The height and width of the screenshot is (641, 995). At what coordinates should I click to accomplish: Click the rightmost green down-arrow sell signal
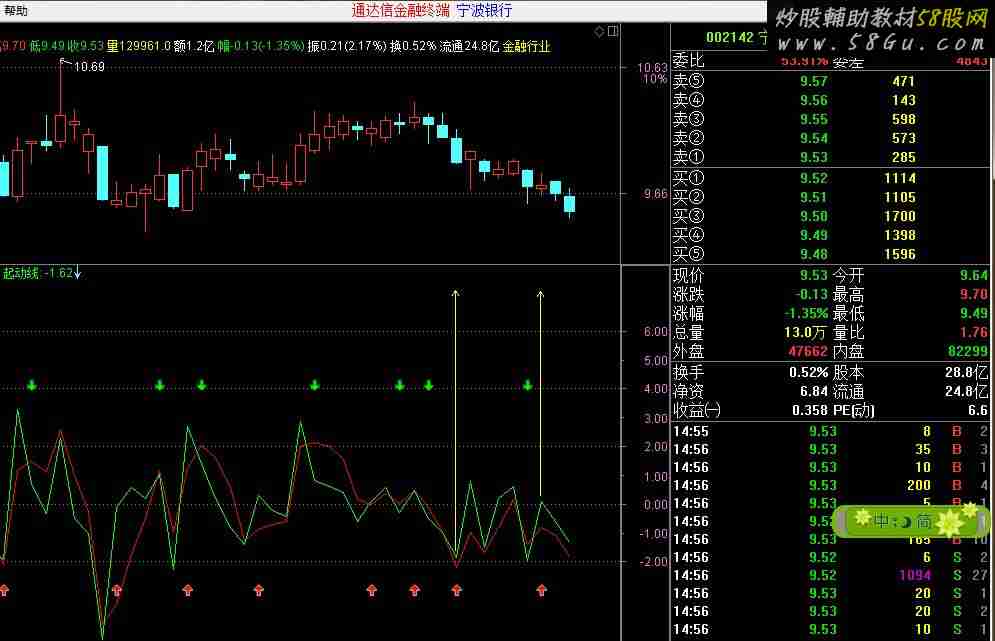[x=528, y=385]
